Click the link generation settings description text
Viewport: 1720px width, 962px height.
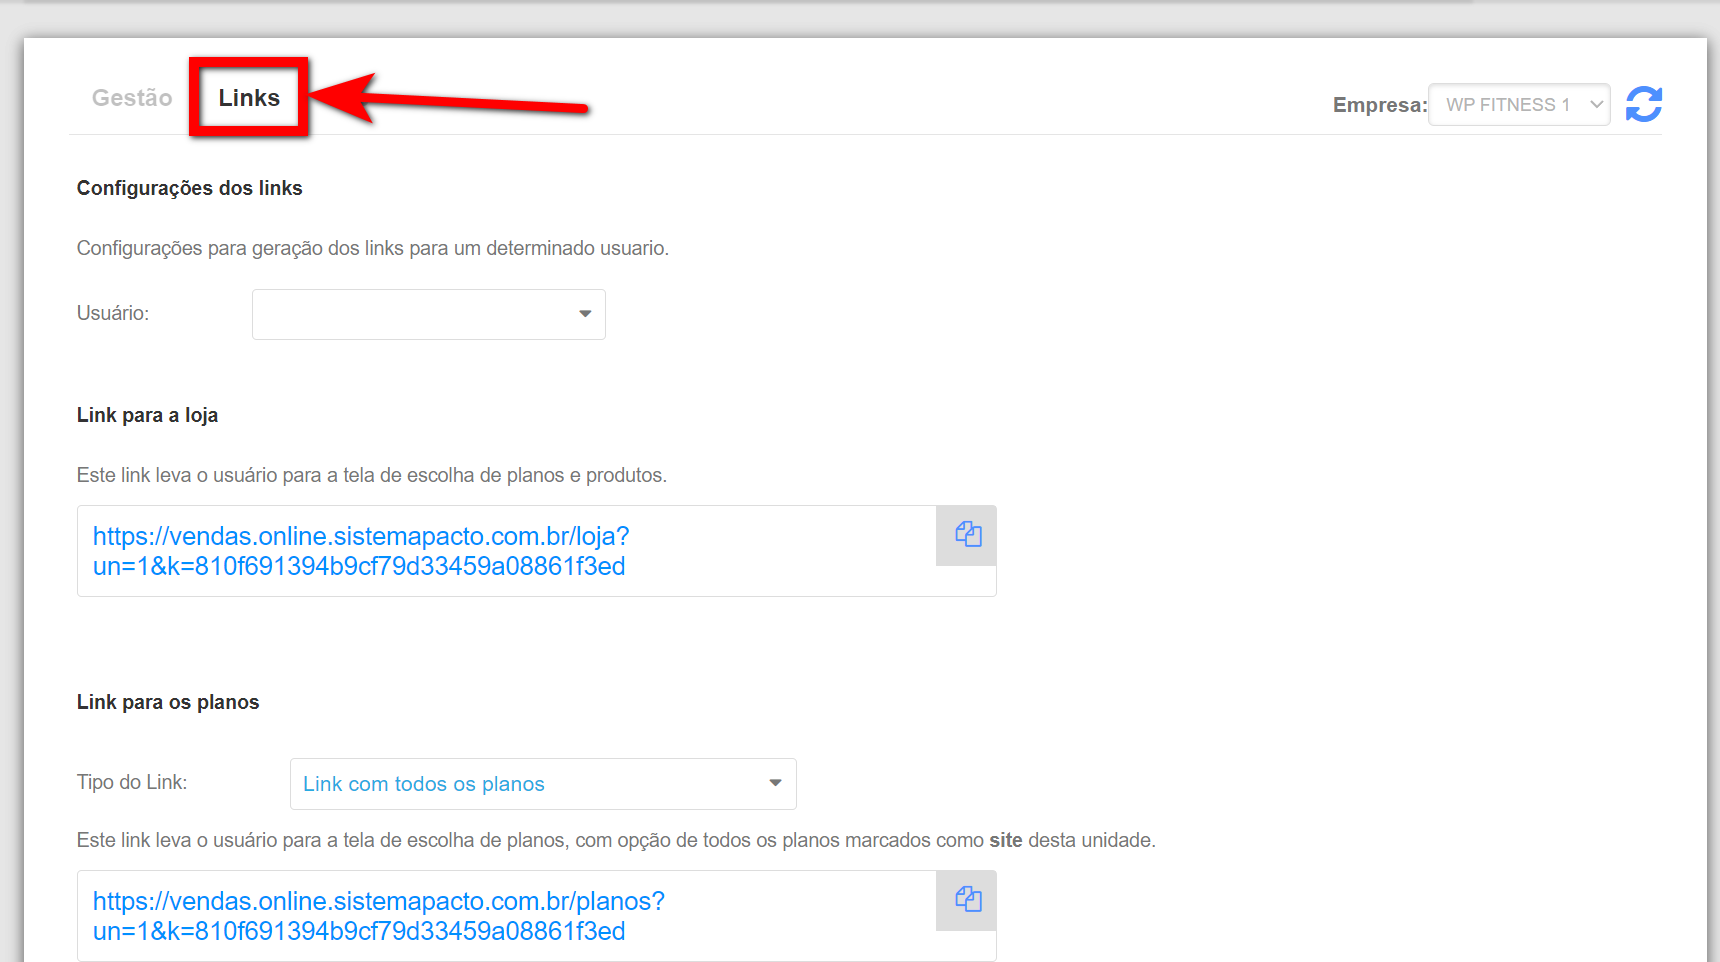372,248
